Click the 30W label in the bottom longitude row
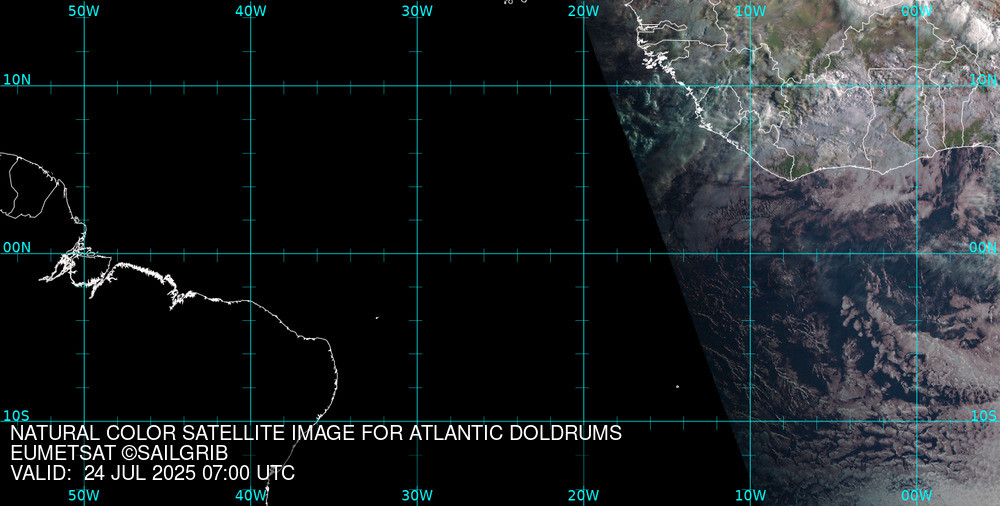 pyautogui.click(x=418, y=495)
